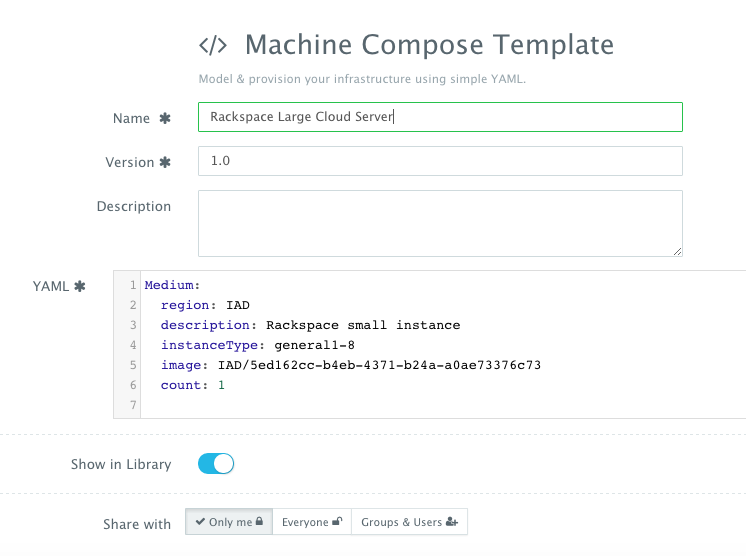Click the lock icon on Only me
The height and width of the screenshot is (556, 746).
(259, 521)
